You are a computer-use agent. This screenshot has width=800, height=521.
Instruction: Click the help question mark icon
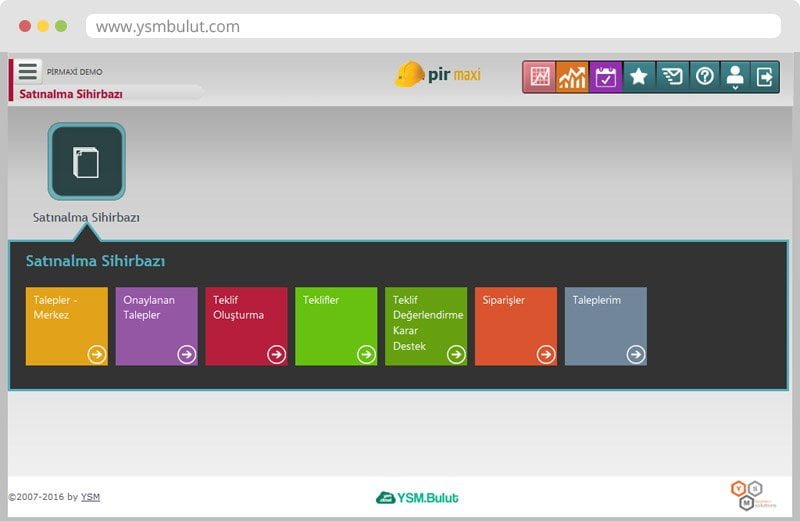pyautogui.click(x=704, y=77)
